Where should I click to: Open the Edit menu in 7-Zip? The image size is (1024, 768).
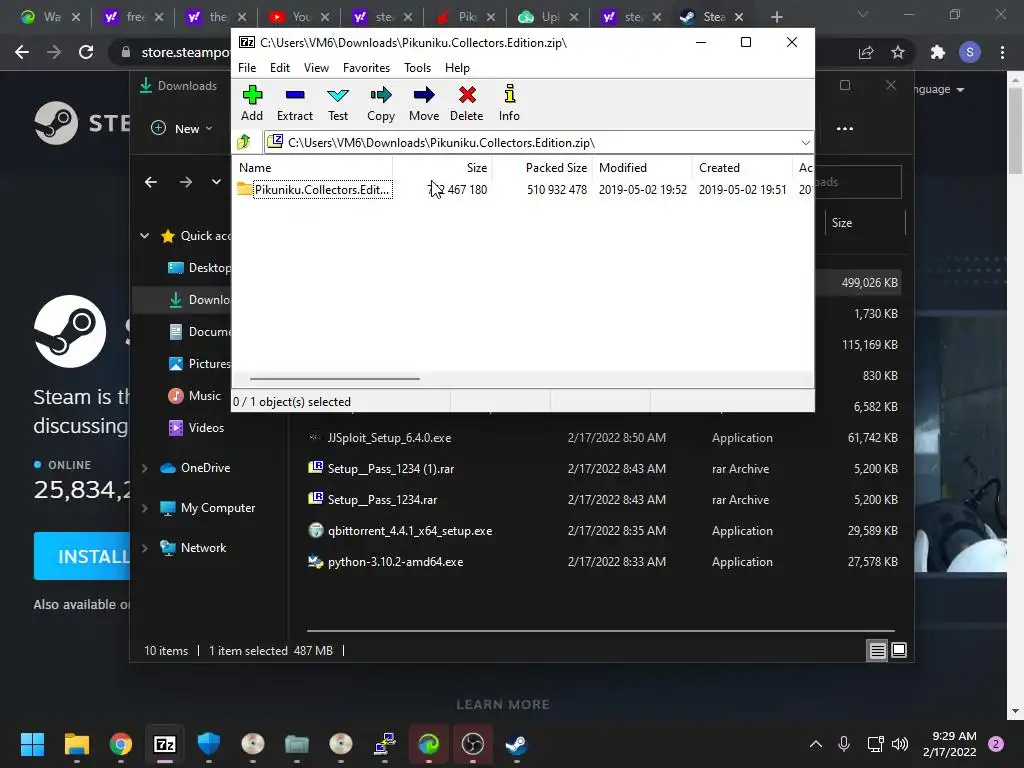coord(280,68)
